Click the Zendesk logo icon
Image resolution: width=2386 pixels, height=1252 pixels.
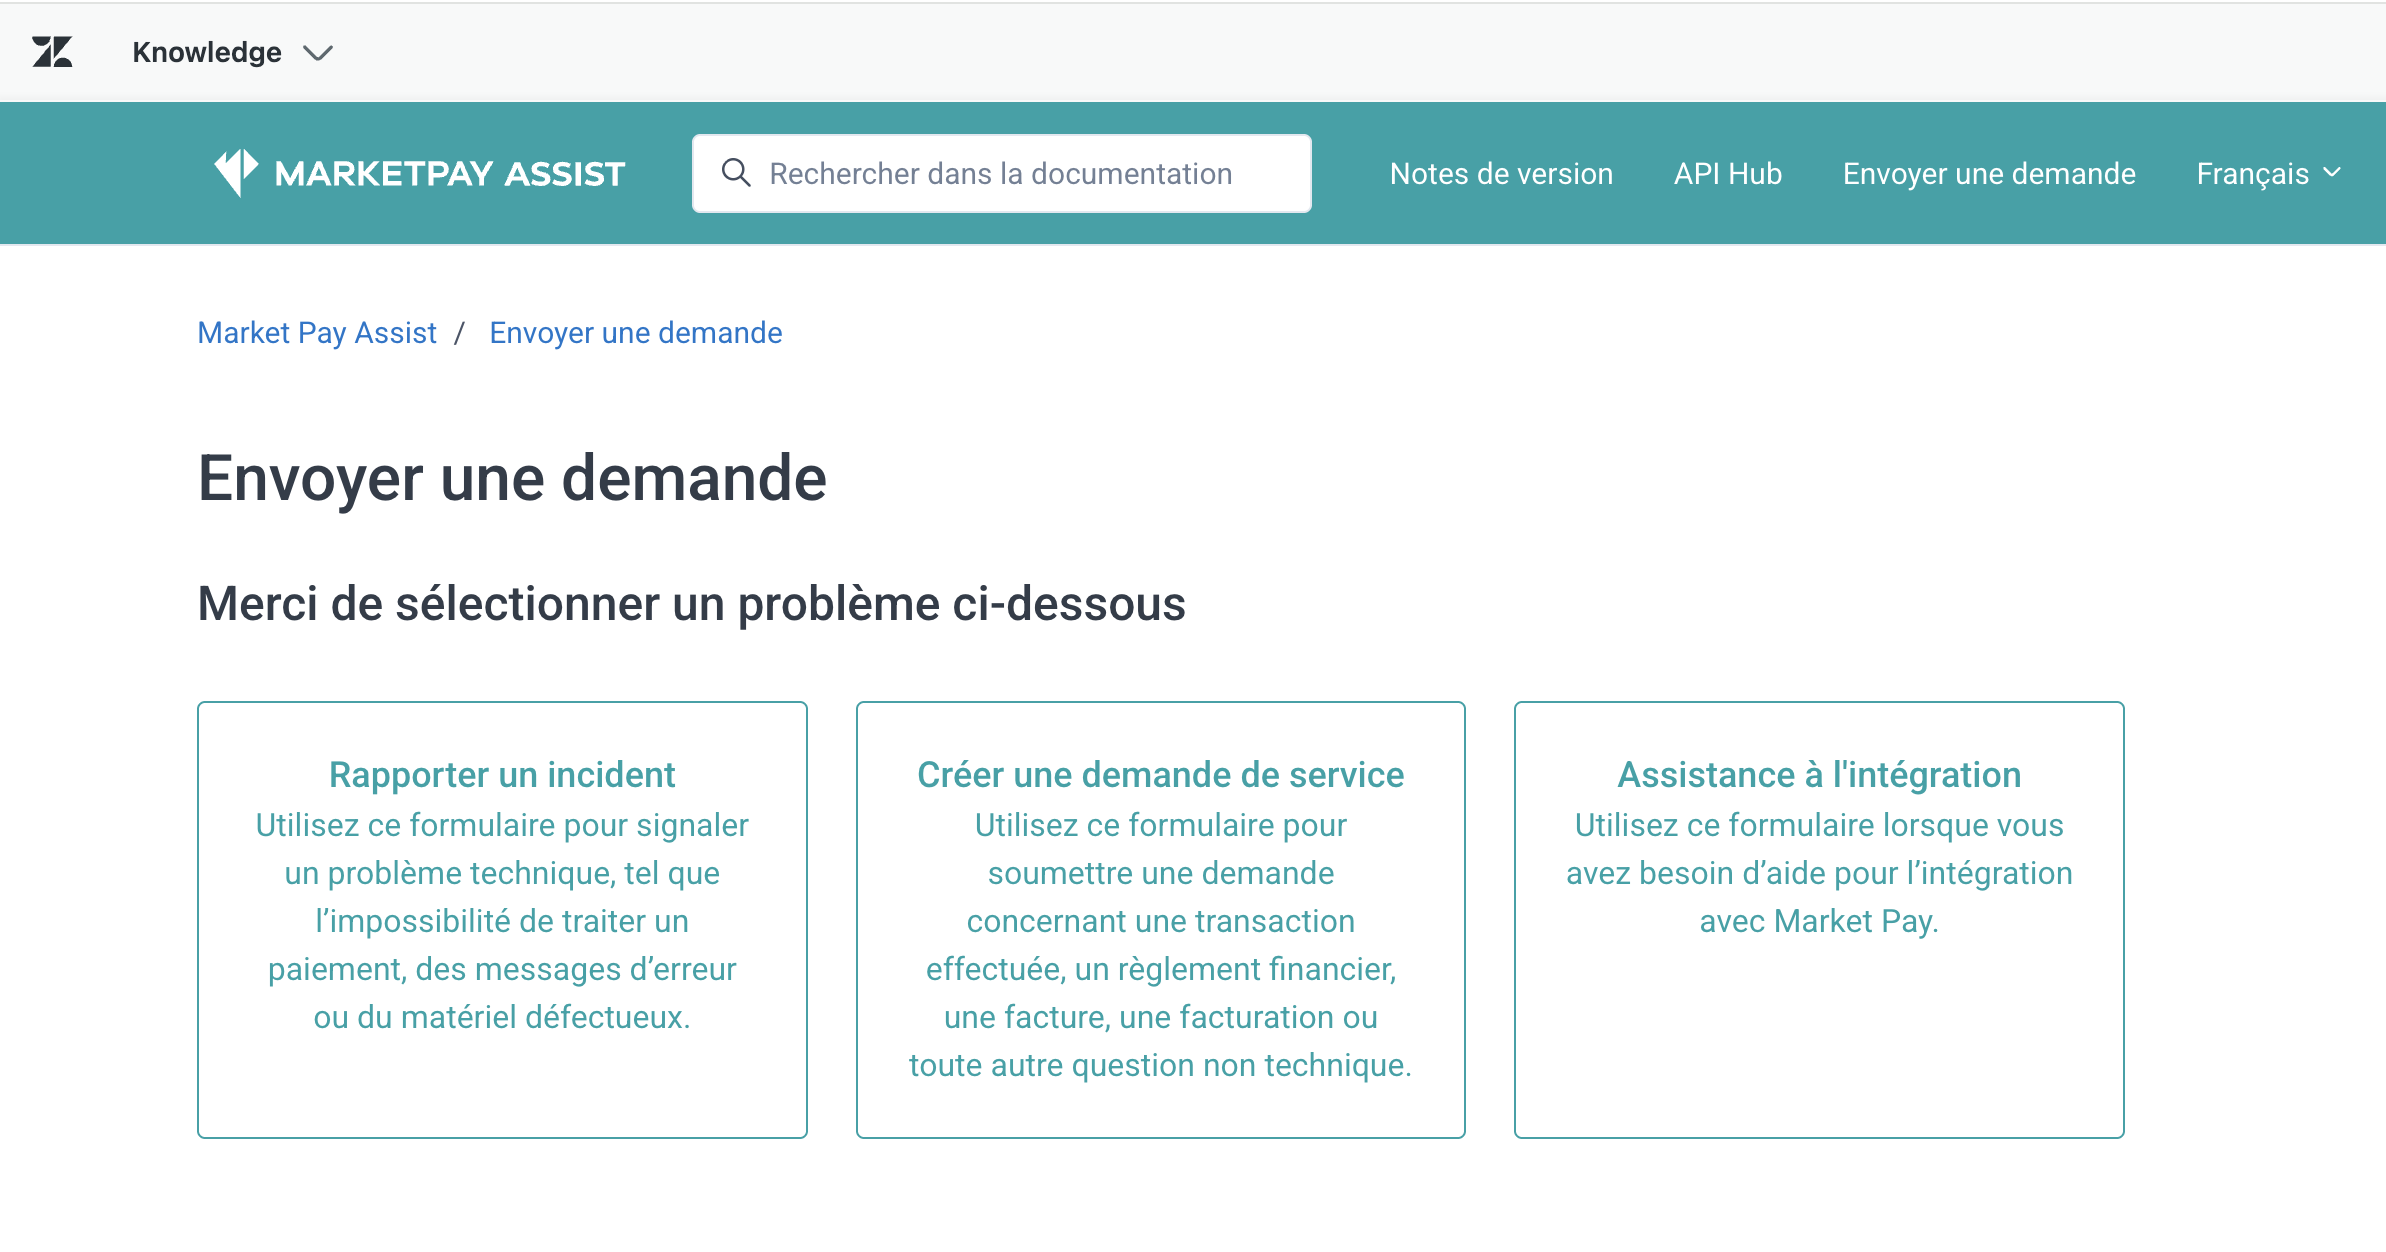point(52,52)
